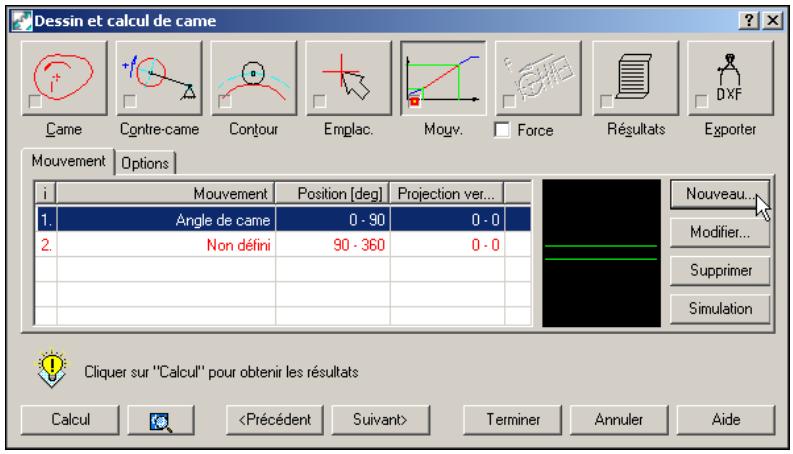Click the Calcul button
This screenshot has width=793, height=454.
(x=70, y=420)
